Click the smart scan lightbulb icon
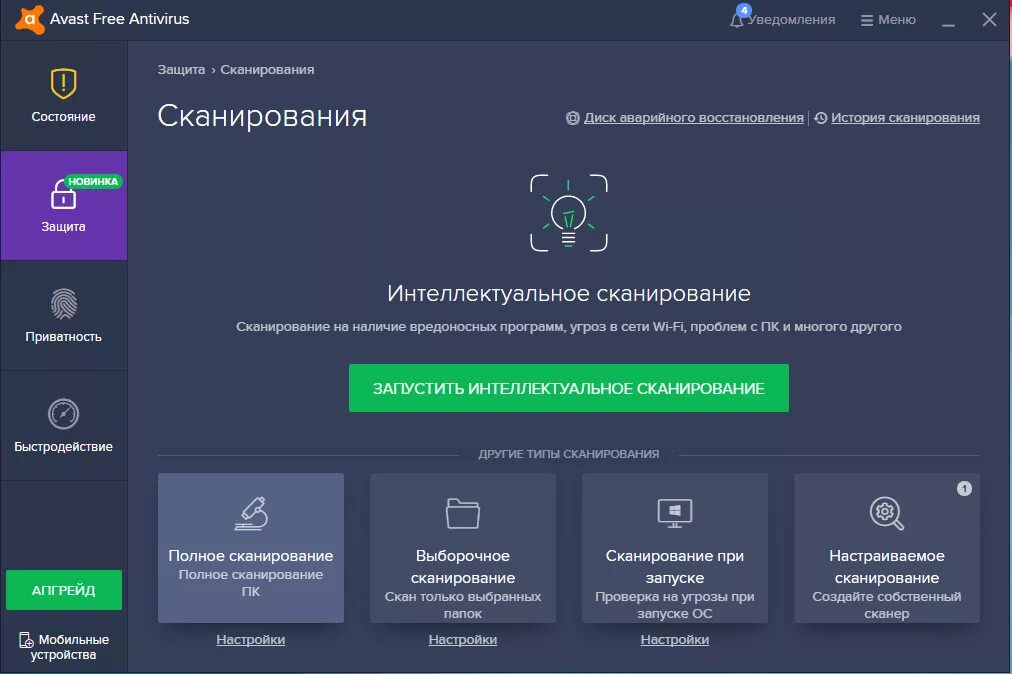Image resolution: width=1012 pixels, height=674 pixels. coord(569,212)
